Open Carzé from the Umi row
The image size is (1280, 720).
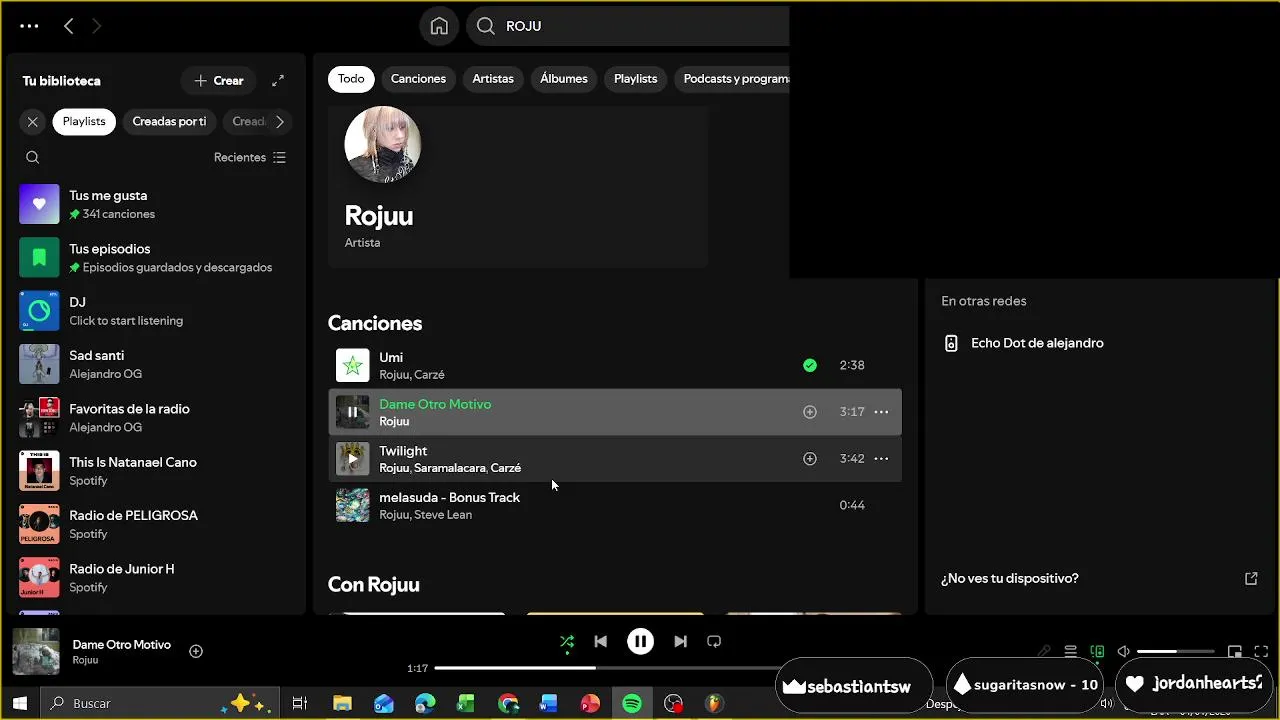point(429,375)
